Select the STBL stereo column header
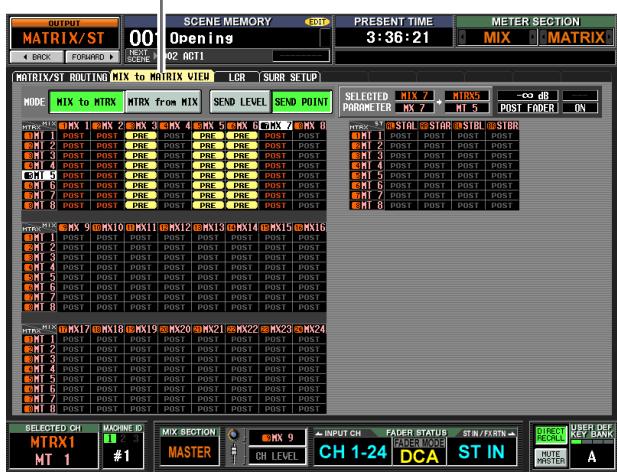The image size is (617, 473). pos(468,126)
